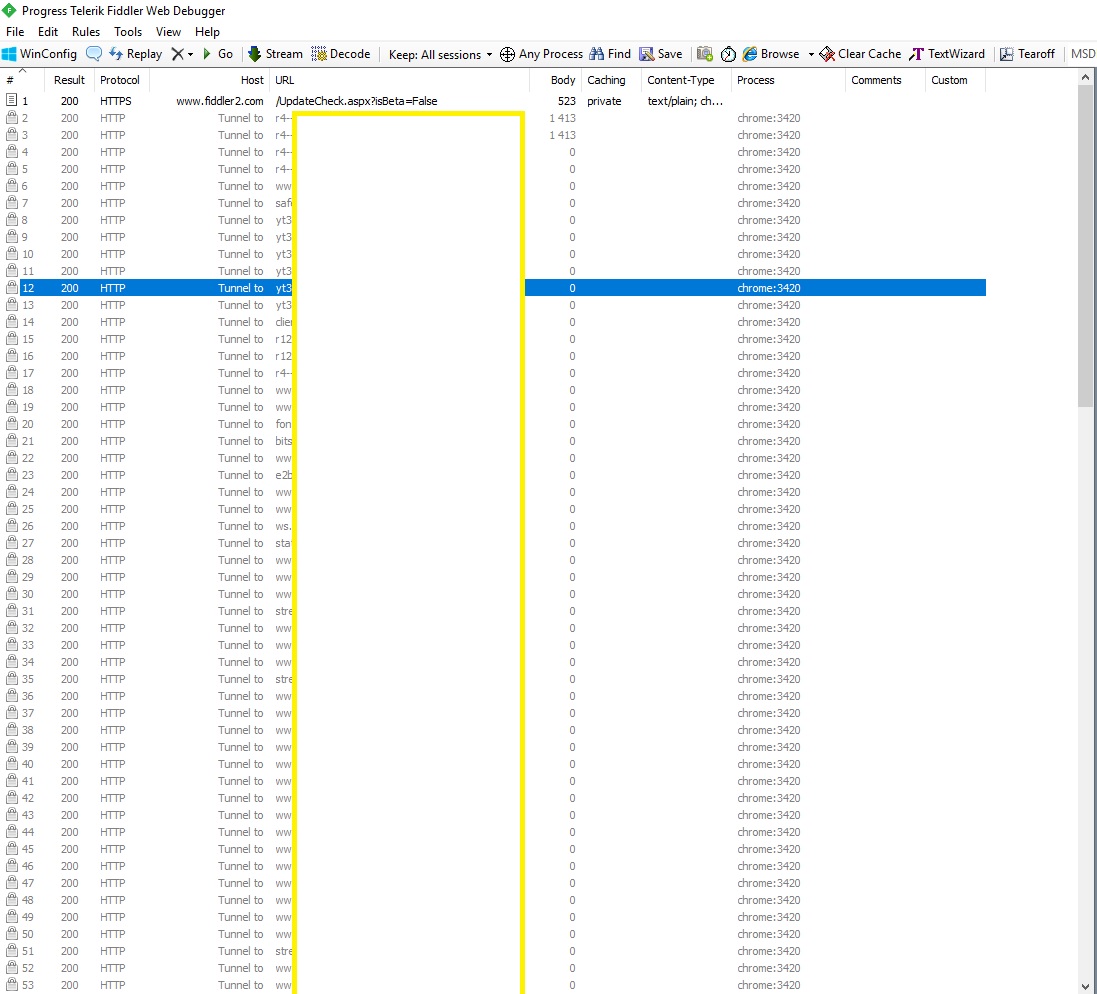Click the lock icon of session 12
1097x994 pixels.
11,287
